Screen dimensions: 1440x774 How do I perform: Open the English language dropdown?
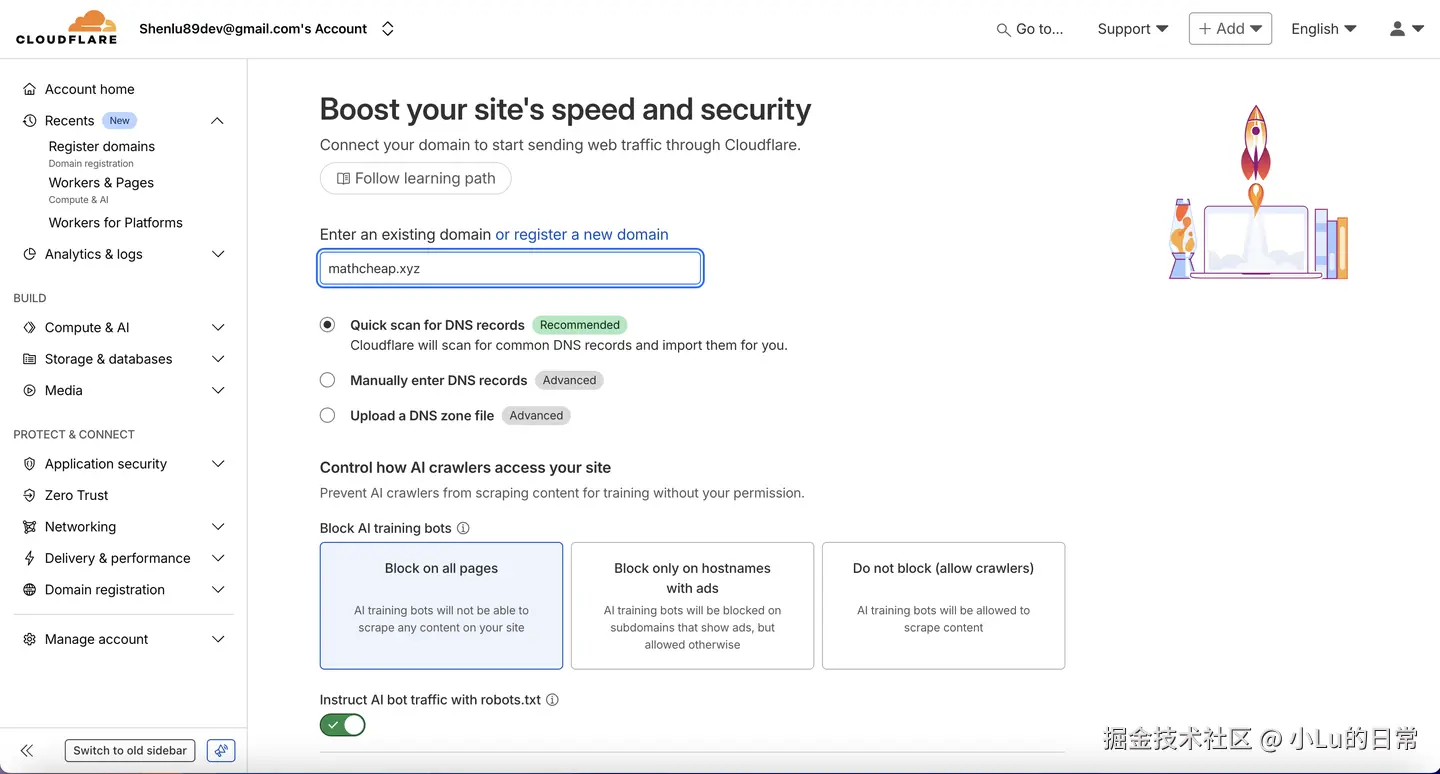click(x=1323, y=29)
